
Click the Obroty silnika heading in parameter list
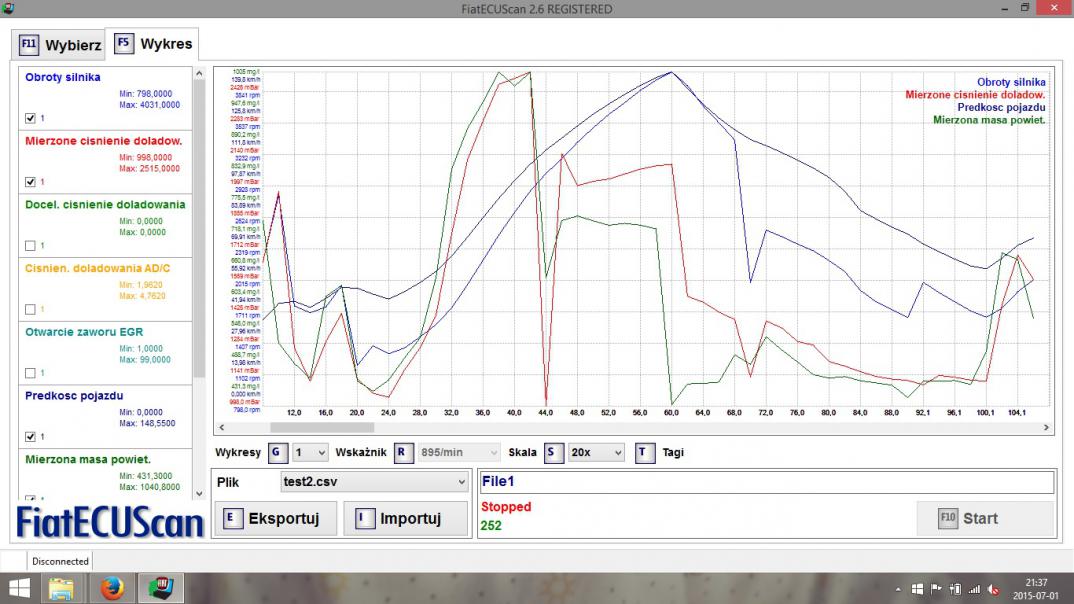[63, 77]
